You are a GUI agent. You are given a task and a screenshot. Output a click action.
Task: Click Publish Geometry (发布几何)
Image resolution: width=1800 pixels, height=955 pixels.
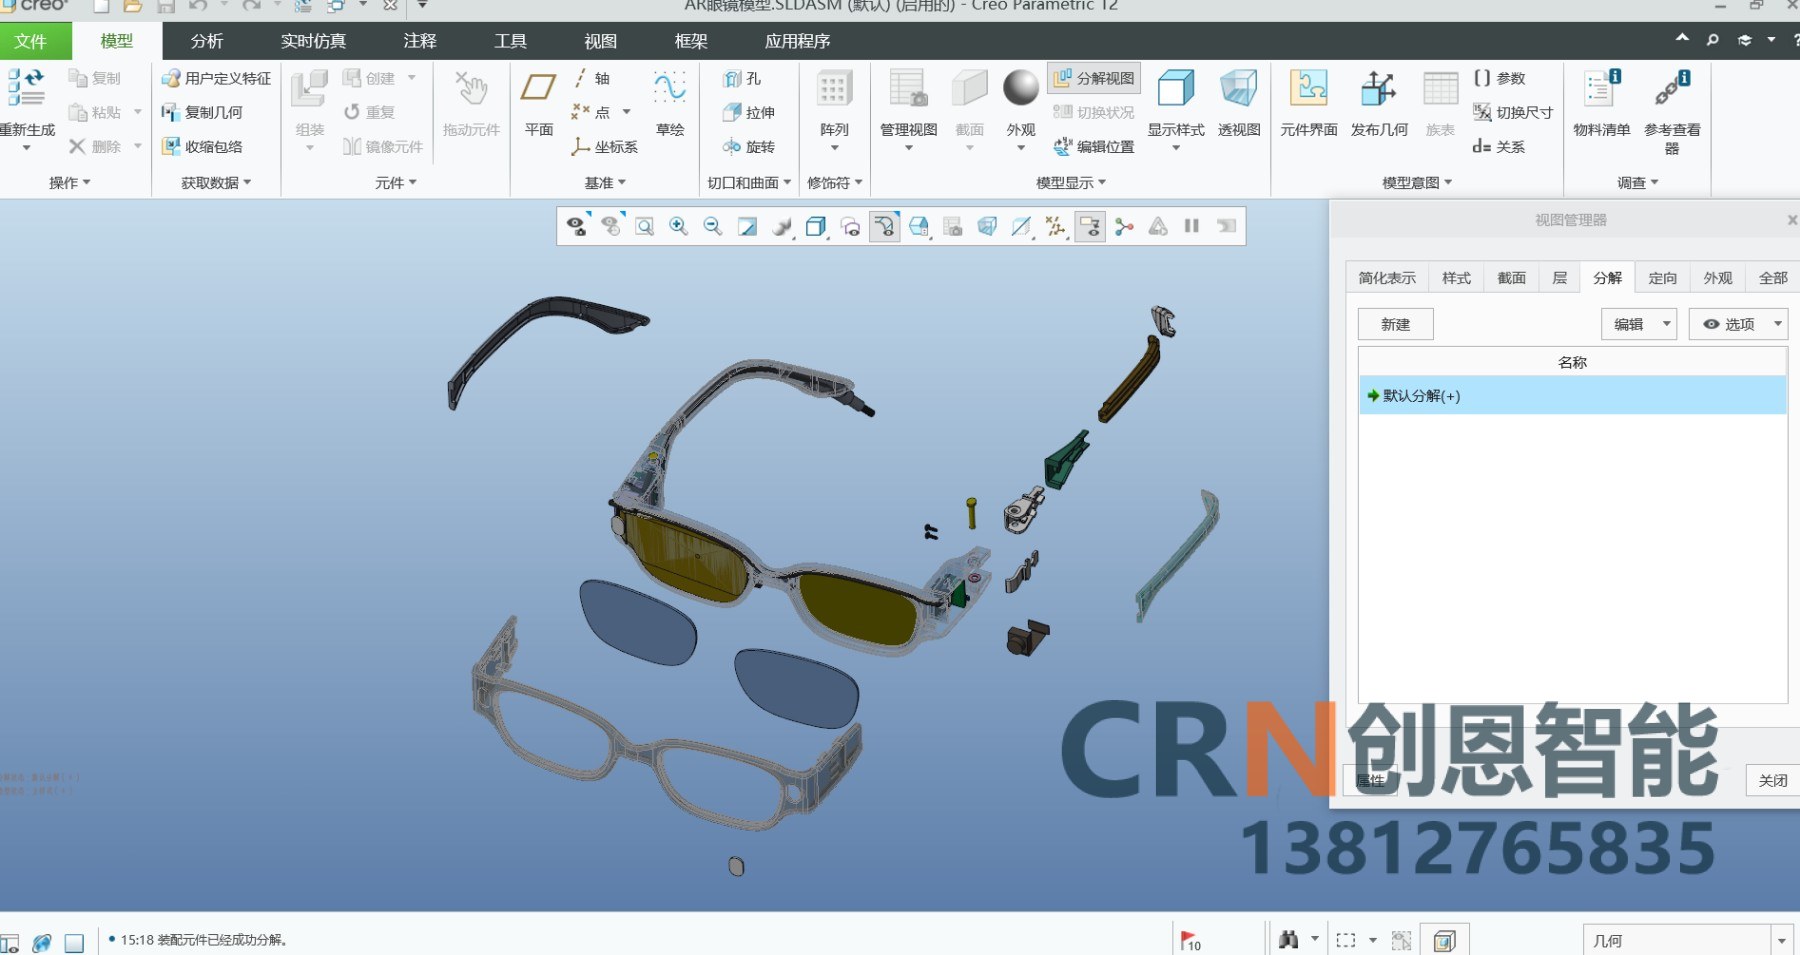pyautogui.click(x=1379, y=102)
